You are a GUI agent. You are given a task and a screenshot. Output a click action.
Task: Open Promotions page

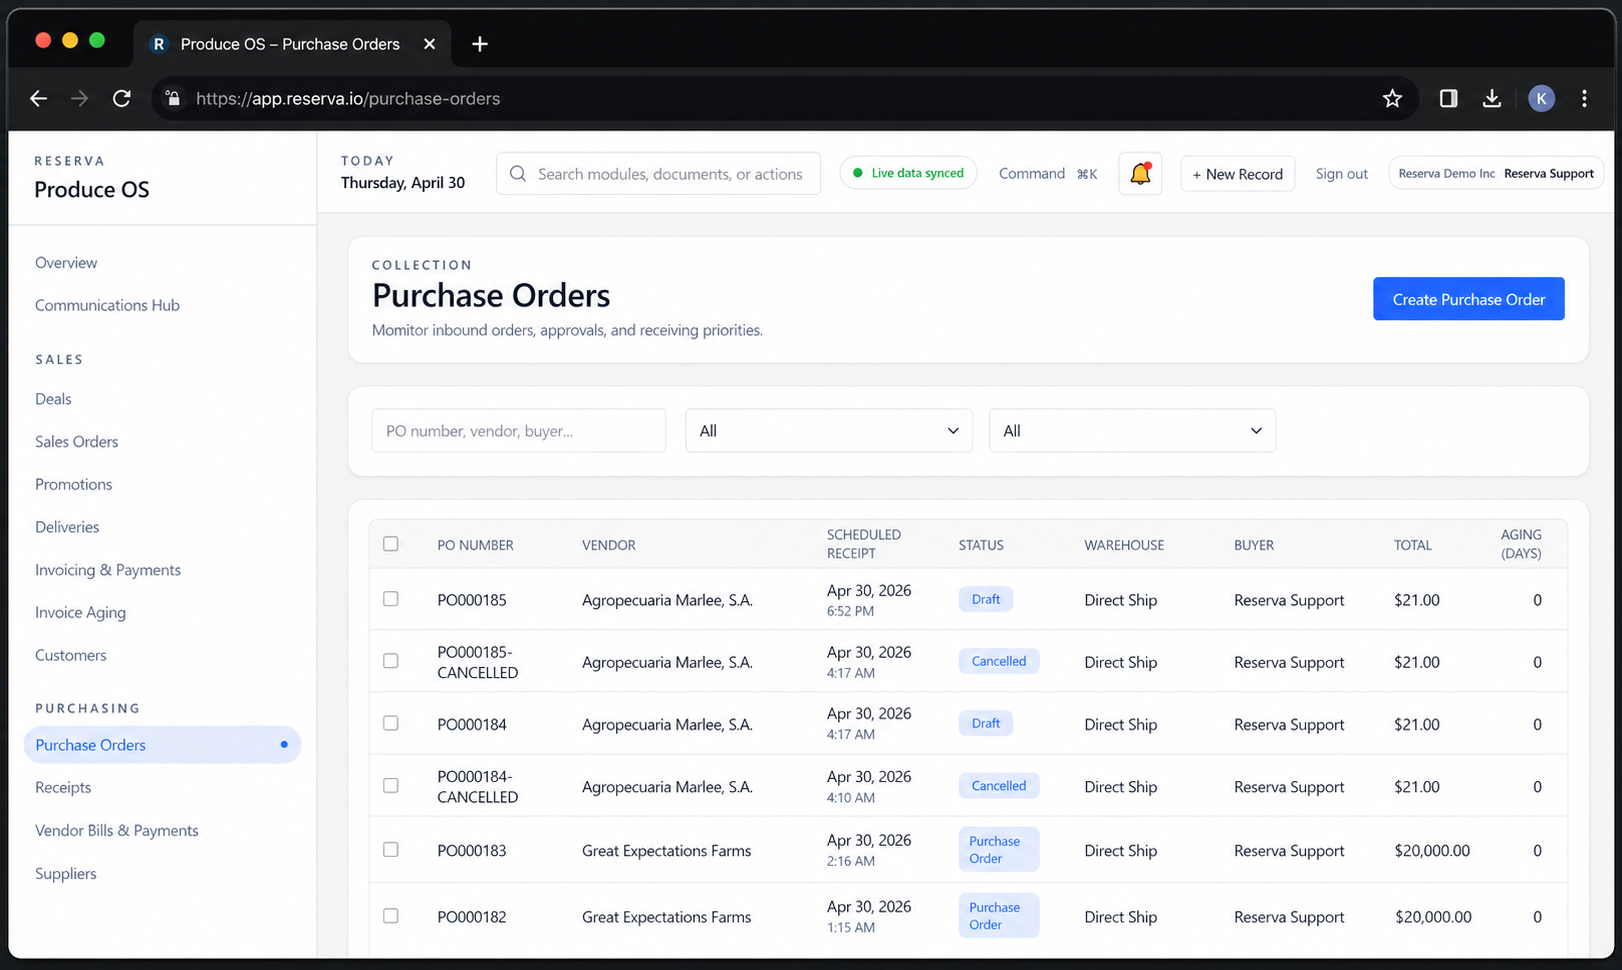tap(73, 484)
